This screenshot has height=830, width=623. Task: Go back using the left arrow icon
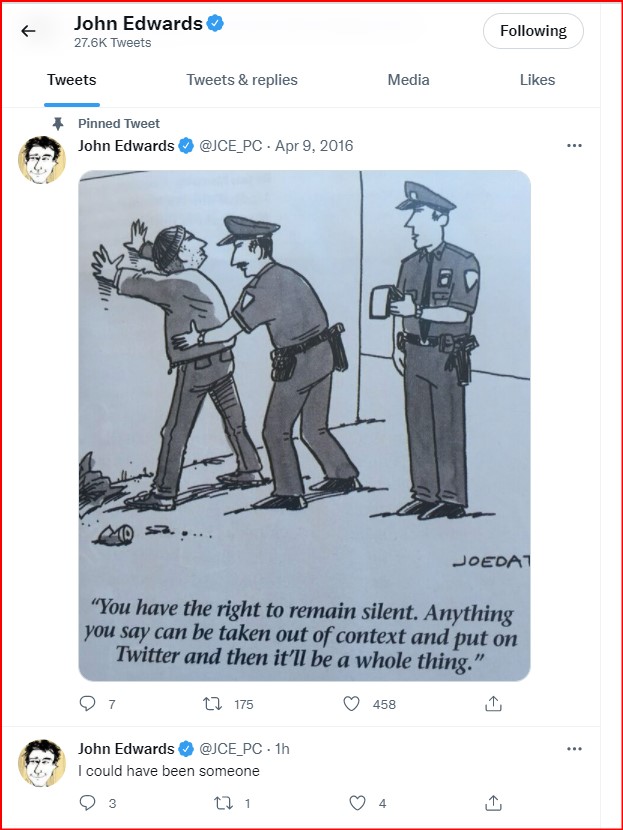click(28, 31)
